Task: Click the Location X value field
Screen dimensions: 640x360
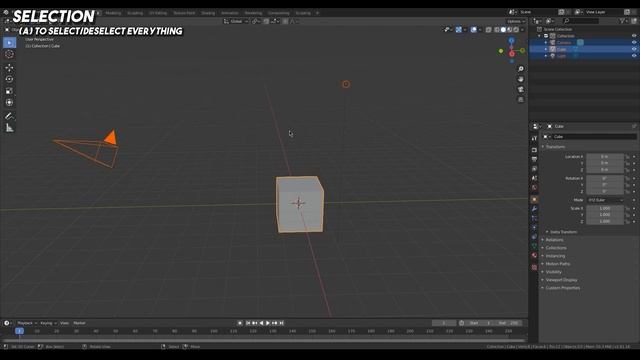Action: (x=605, y=157)
